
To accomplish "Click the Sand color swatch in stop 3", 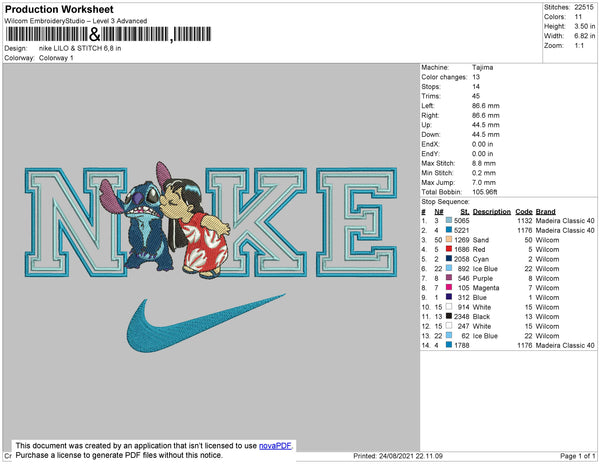I will tap(449, 239).
